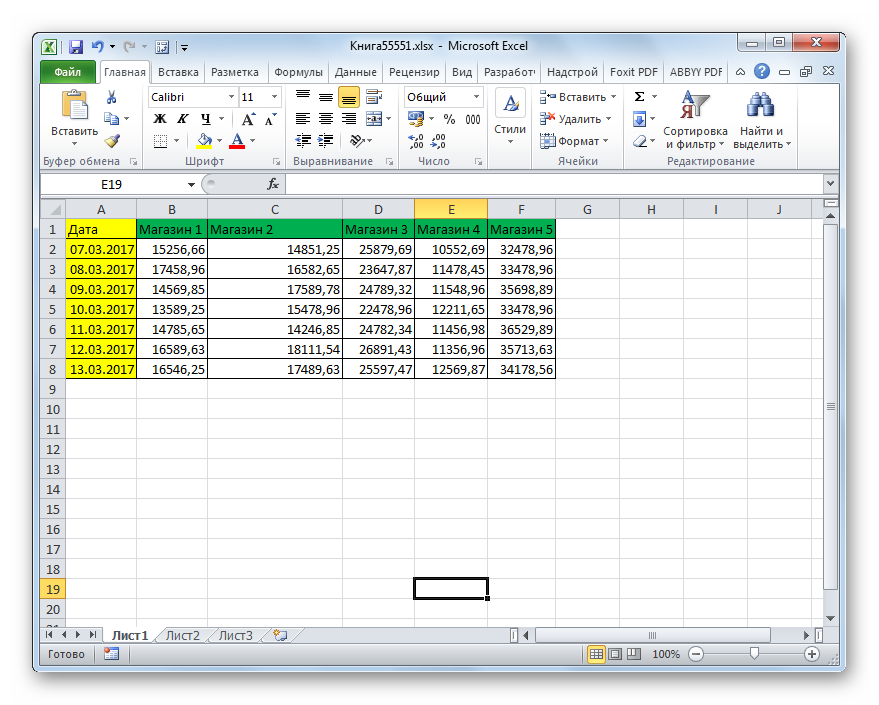
Task: Open the Файл tab
Action: click(x=67, y=72)
